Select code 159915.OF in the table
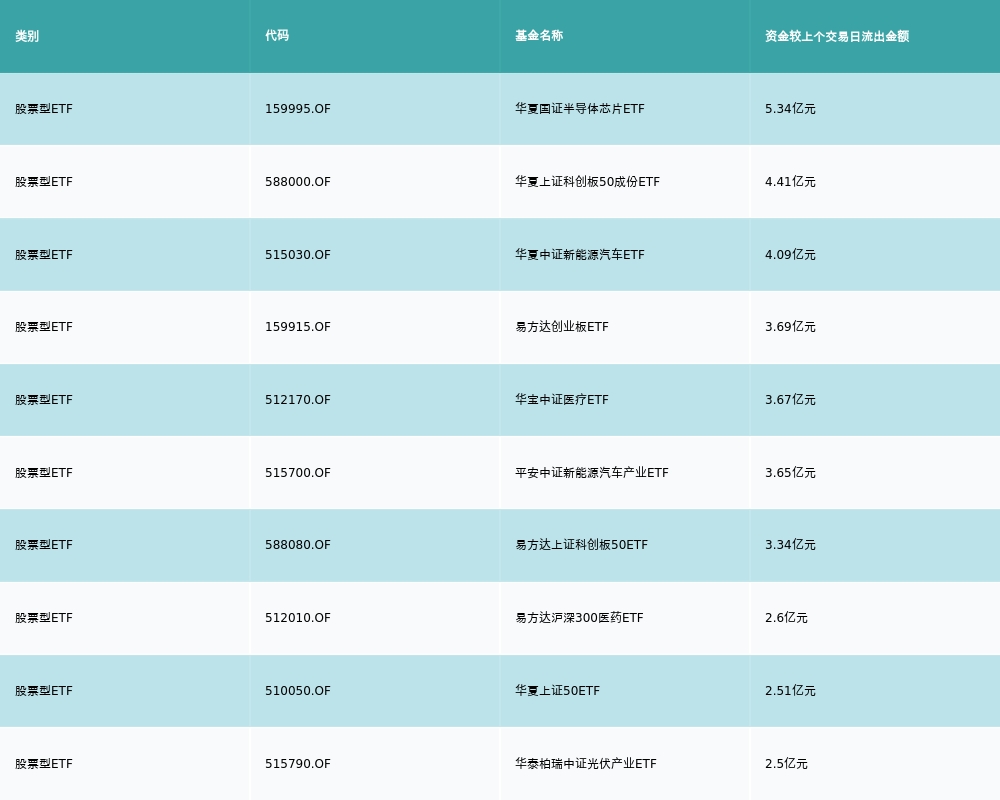 [x=298, y=327]
